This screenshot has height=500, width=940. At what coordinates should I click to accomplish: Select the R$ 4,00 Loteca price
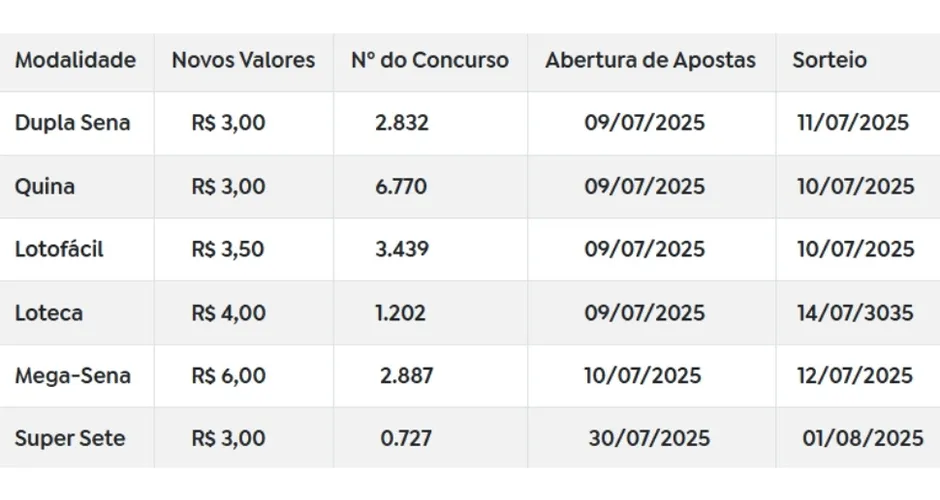(228, 312)
